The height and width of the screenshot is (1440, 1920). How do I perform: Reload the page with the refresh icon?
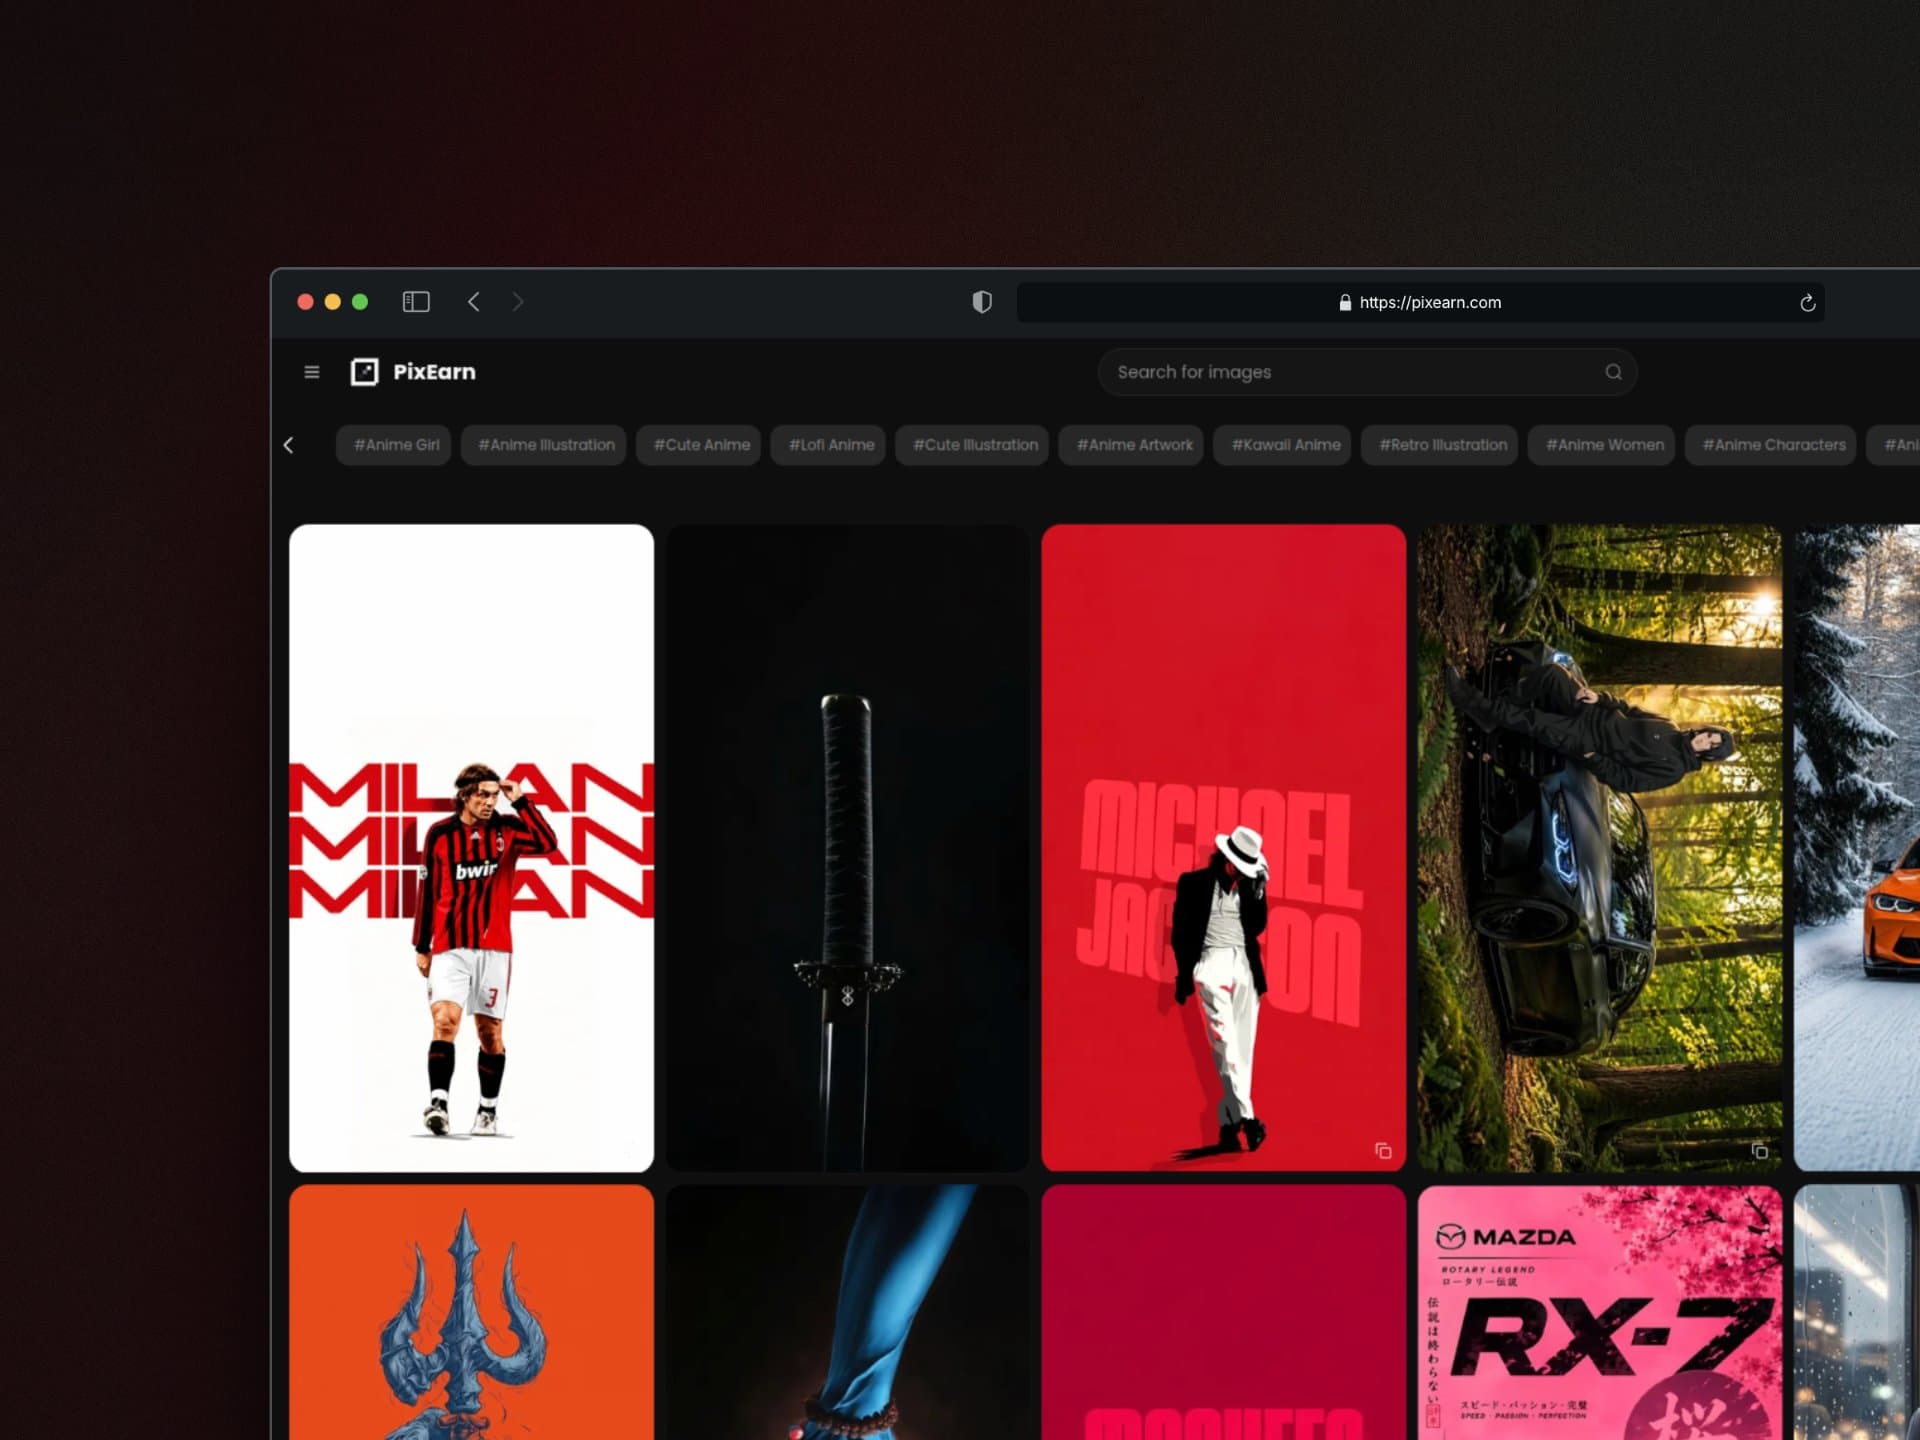coord(1807,302)
